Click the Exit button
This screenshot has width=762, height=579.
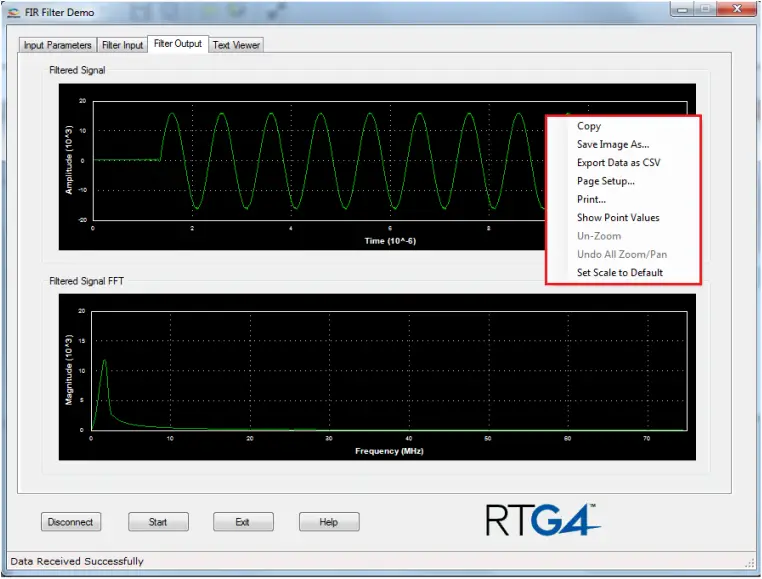click(x=243, y=522)
